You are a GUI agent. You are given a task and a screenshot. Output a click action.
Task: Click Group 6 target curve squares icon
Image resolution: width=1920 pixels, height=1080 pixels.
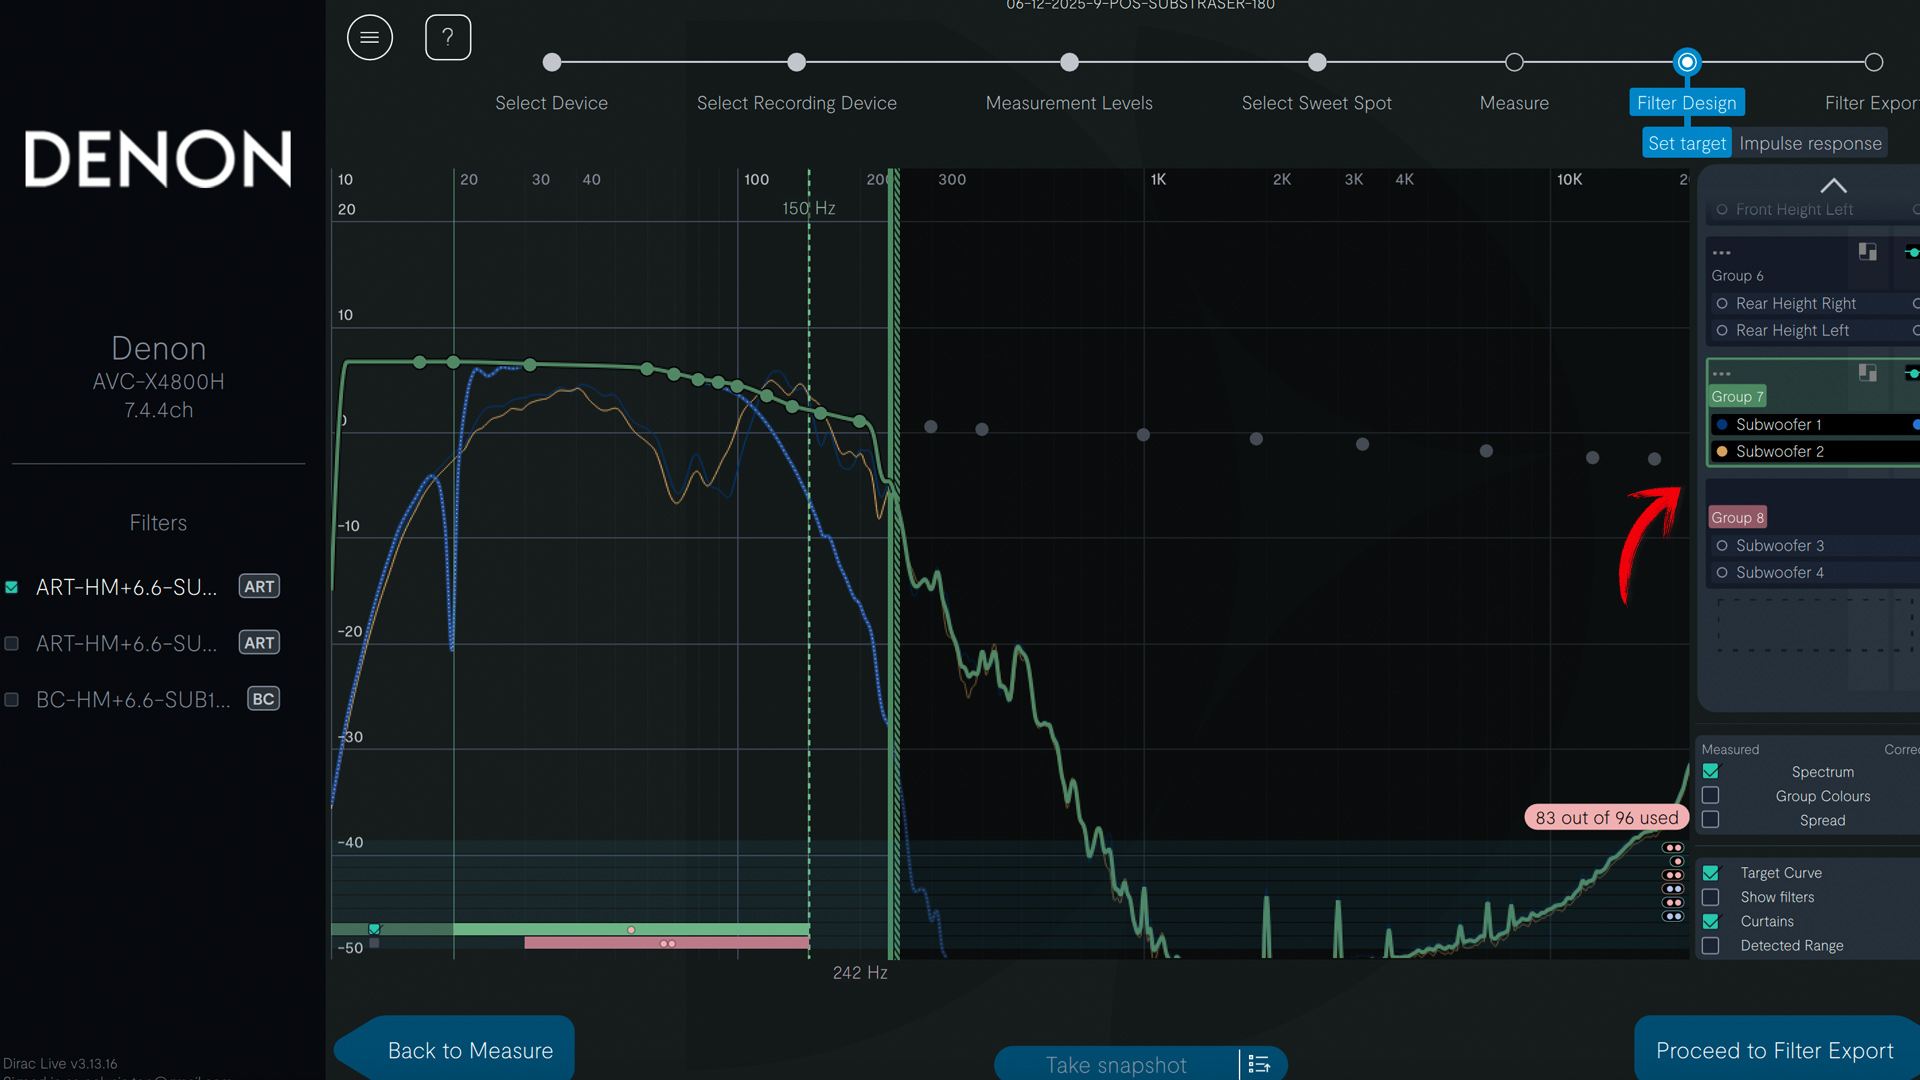[x=1867, y=252]
